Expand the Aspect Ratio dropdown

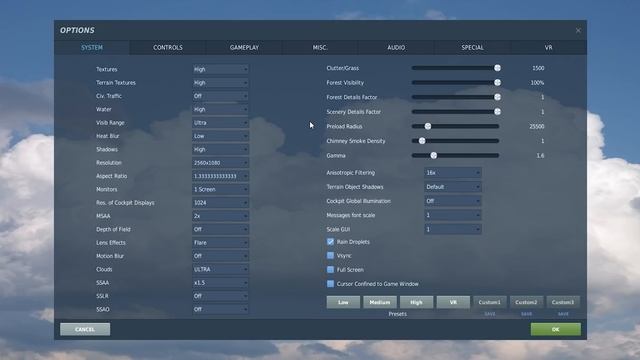(220, 176)
